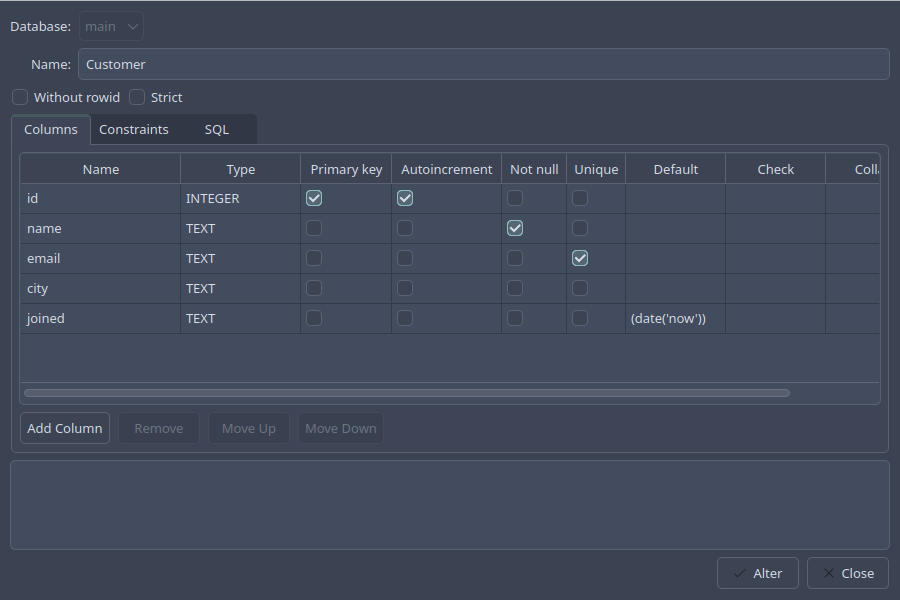Click the TEXT type cell for email

pyautogui.click(x=240, y=258)
